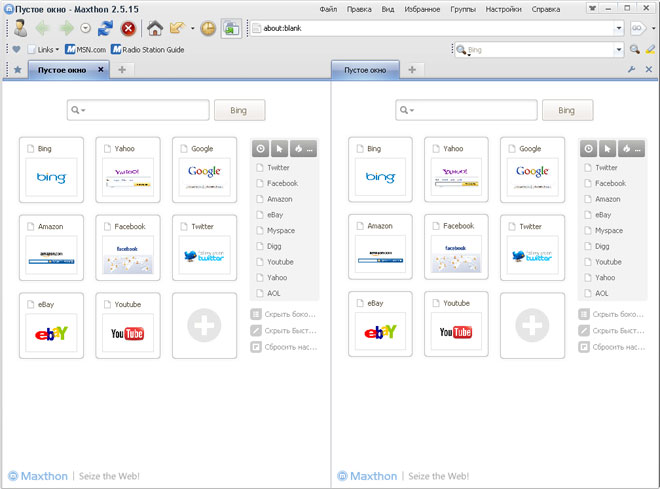Click Сбросить нас... option in right pane
Viewport: 660px width, 489px height.
[612, 347]
